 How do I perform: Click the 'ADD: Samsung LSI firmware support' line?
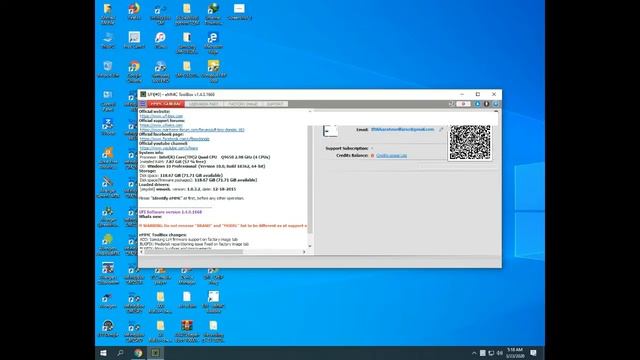click(x=189, y=240)
